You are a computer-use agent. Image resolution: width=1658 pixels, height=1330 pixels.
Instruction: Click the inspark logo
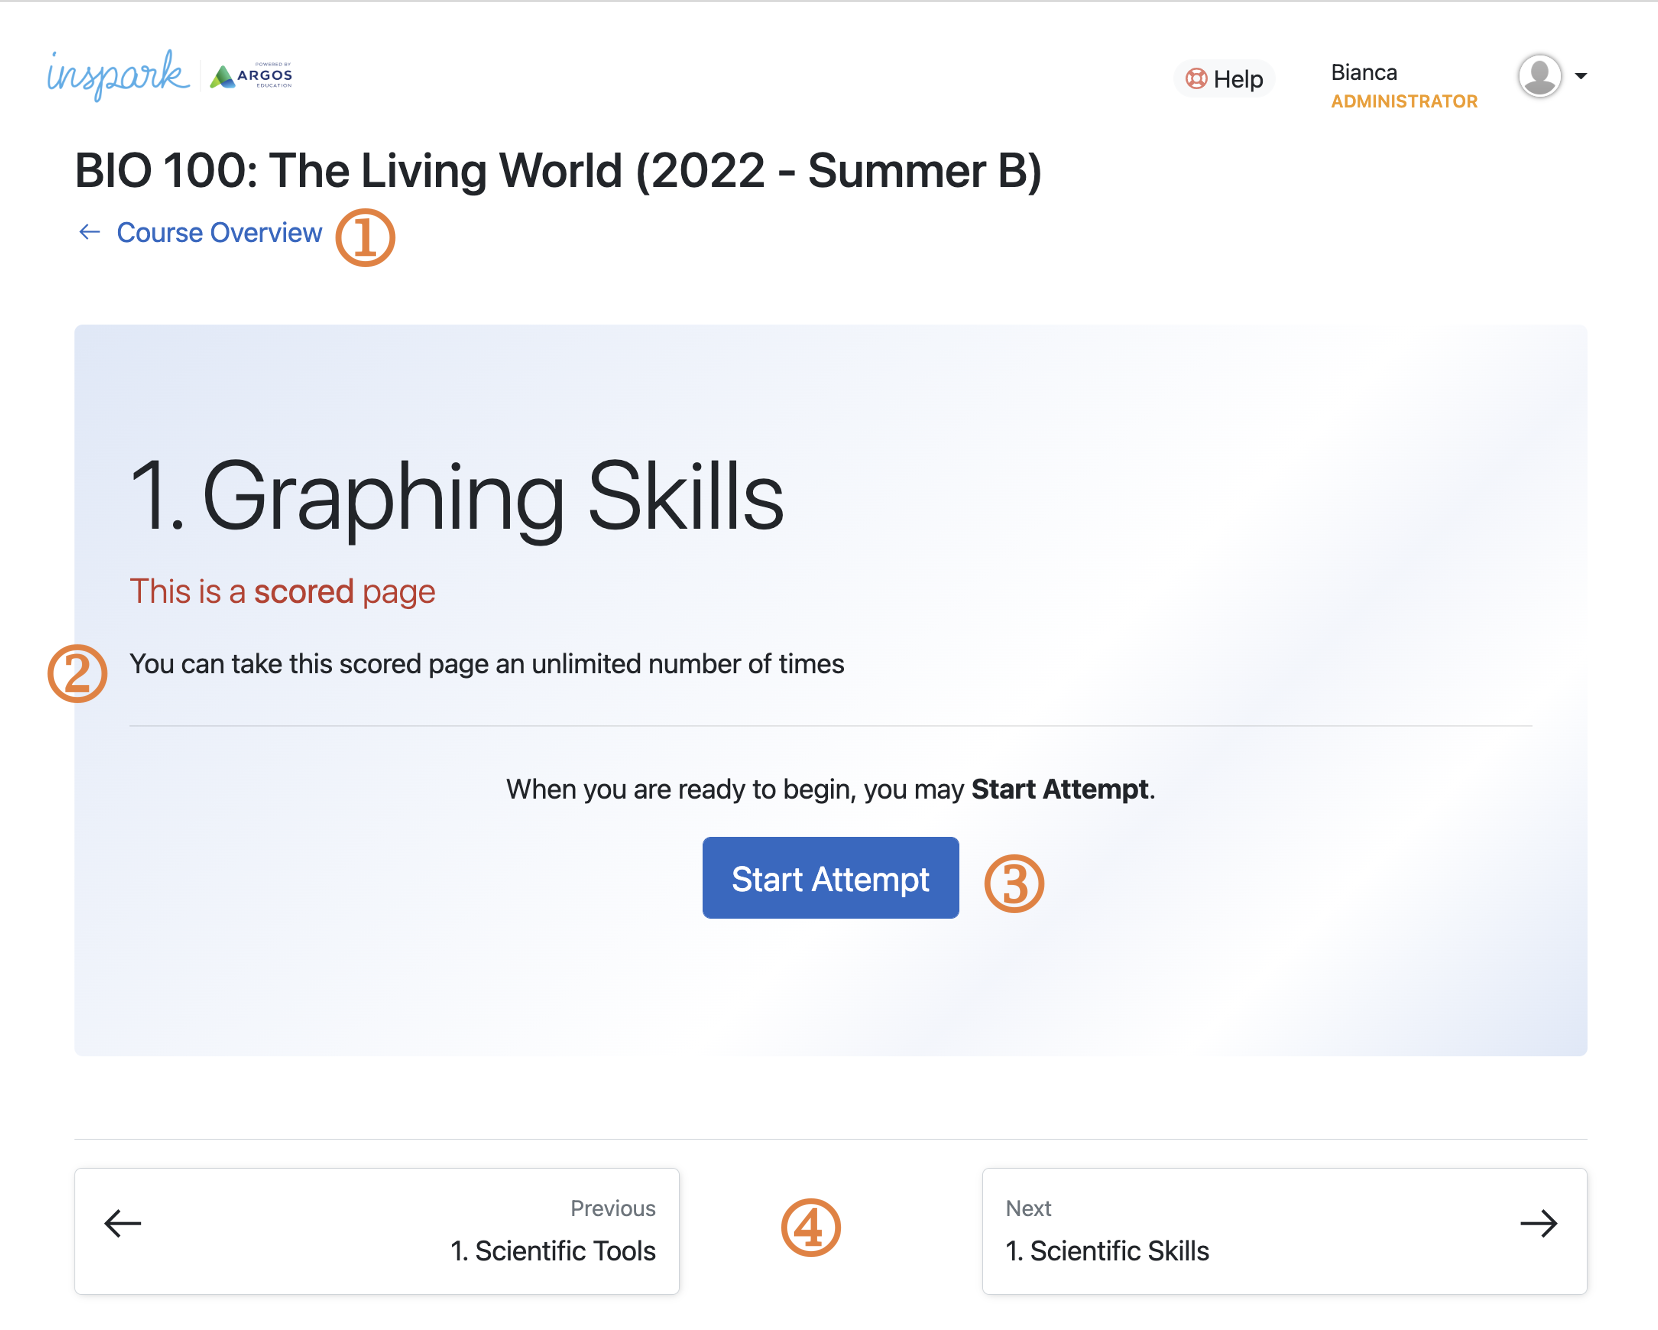pos(117,74)
